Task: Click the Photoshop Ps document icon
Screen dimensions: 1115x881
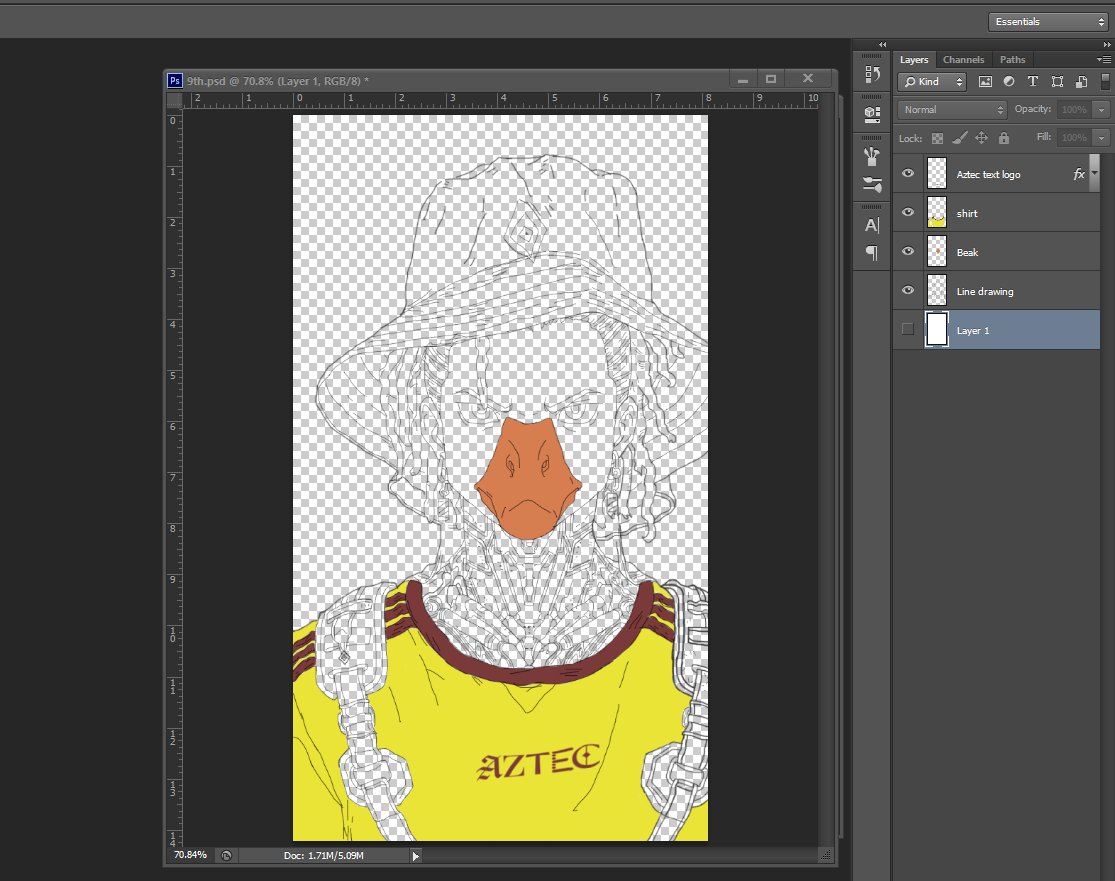Action: click(174, 80)
